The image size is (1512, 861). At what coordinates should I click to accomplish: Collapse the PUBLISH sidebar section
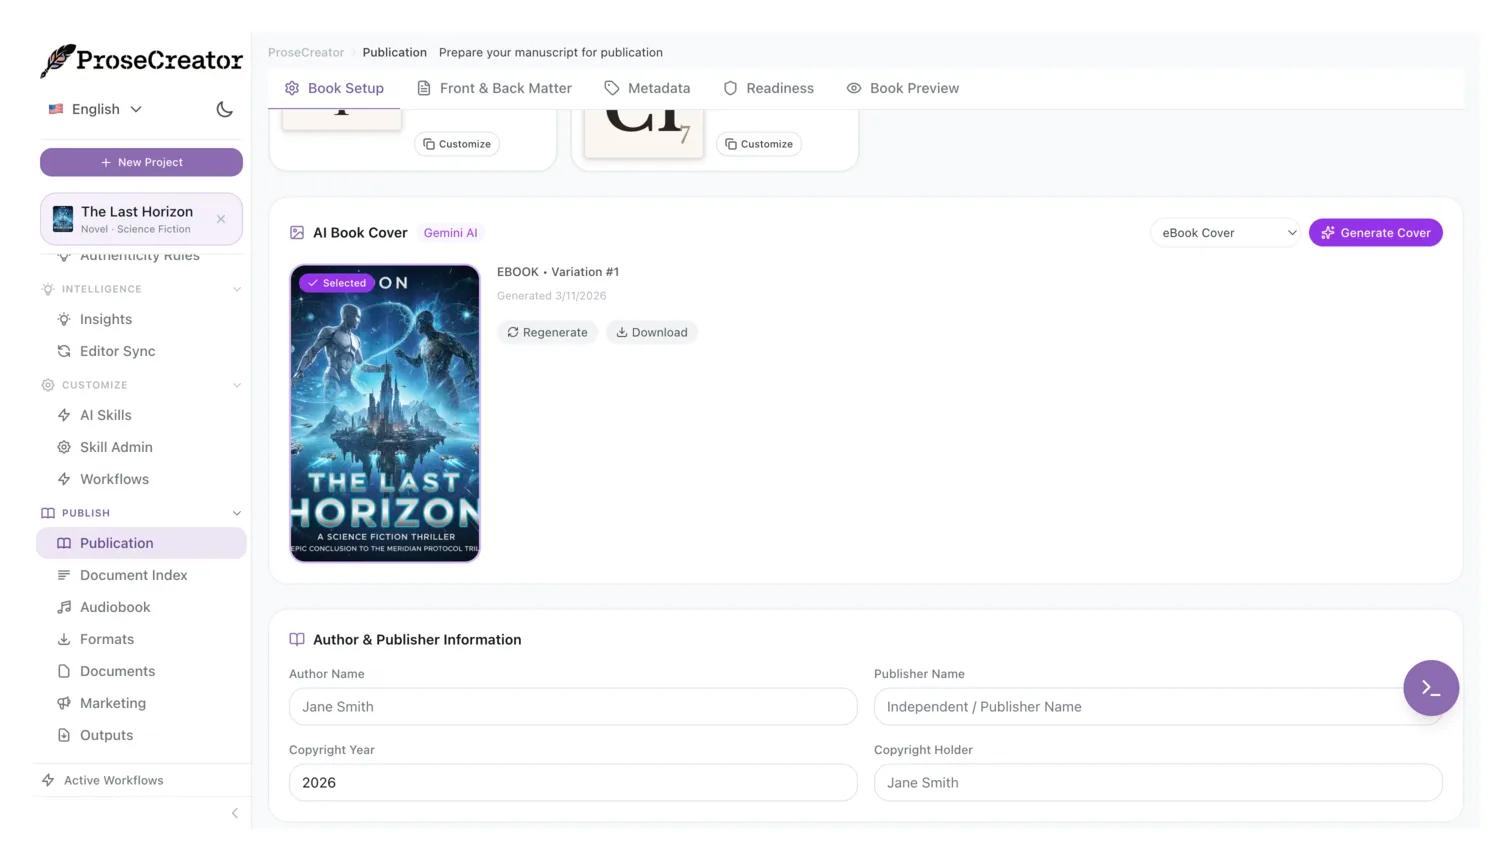[237, 513]
